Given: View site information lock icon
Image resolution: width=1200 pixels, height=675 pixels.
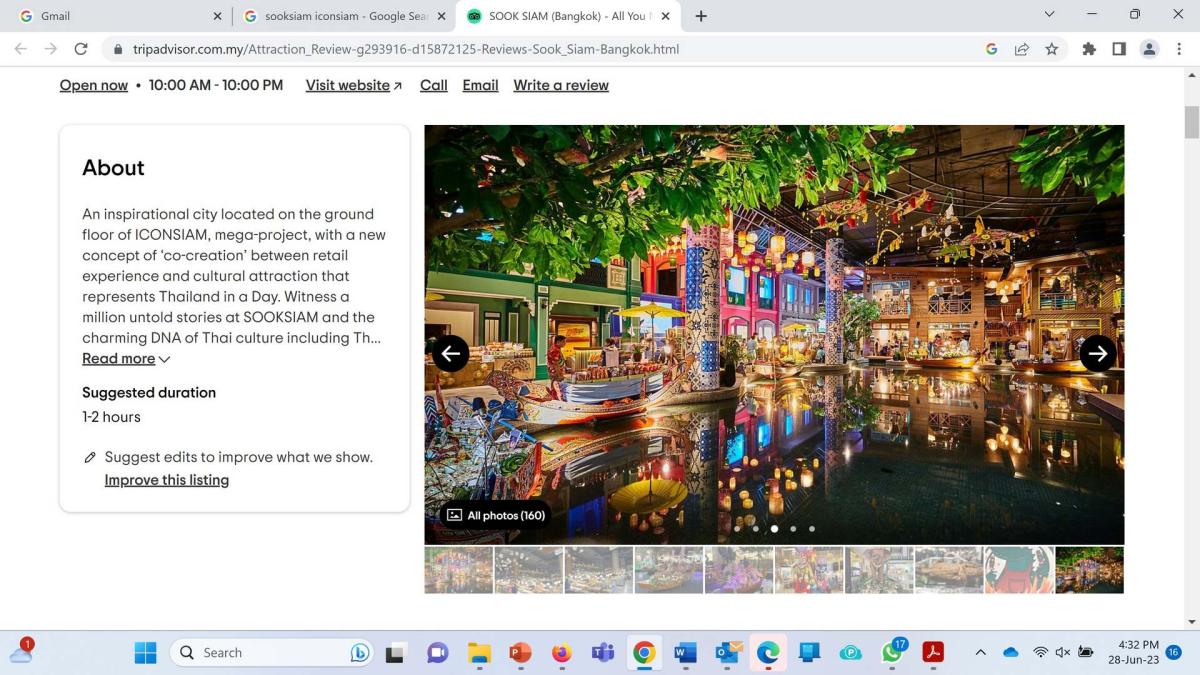Looking at the screenshot, I should (x=118, y=49).
